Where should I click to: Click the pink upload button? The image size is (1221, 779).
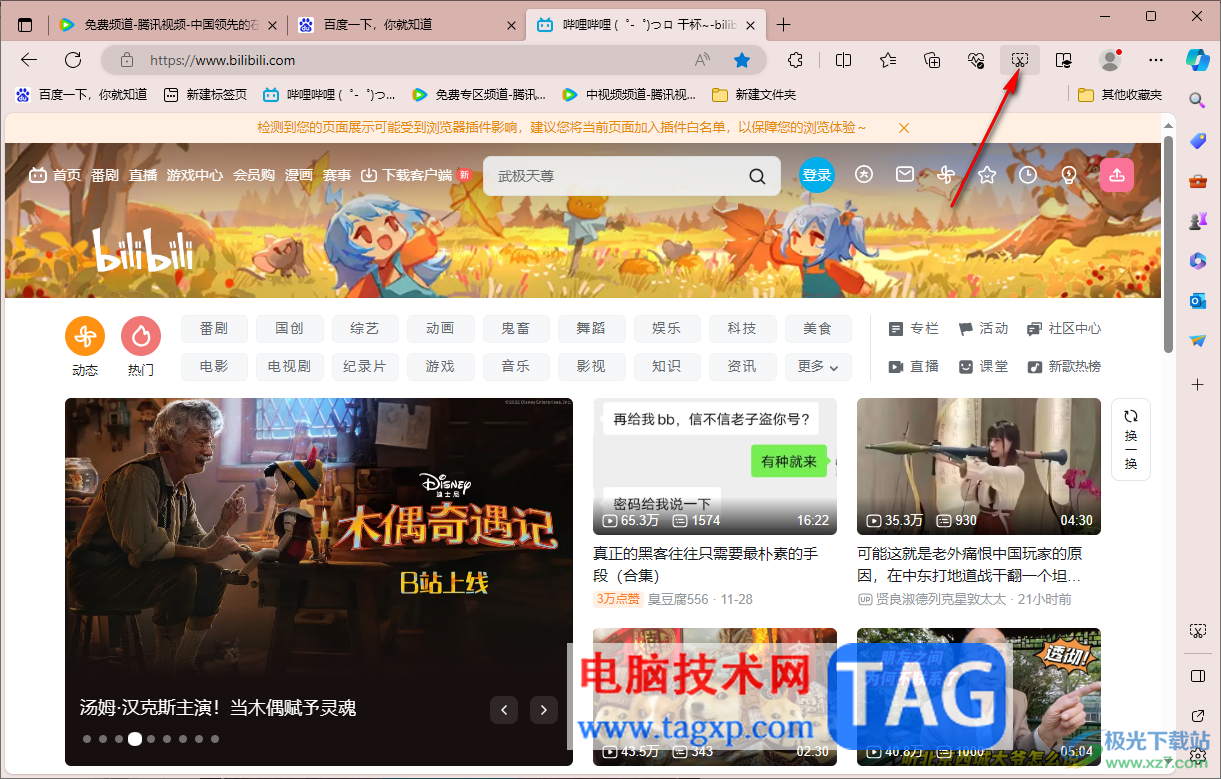(x=1117, y=175)
